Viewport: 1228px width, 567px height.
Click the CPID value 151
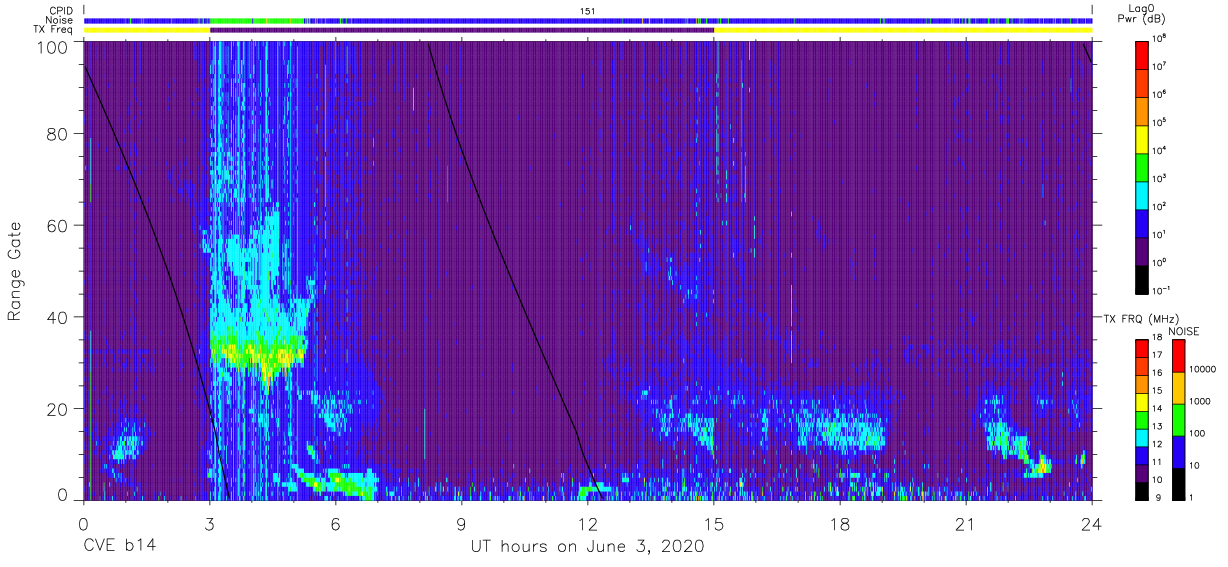coord(588,10)
